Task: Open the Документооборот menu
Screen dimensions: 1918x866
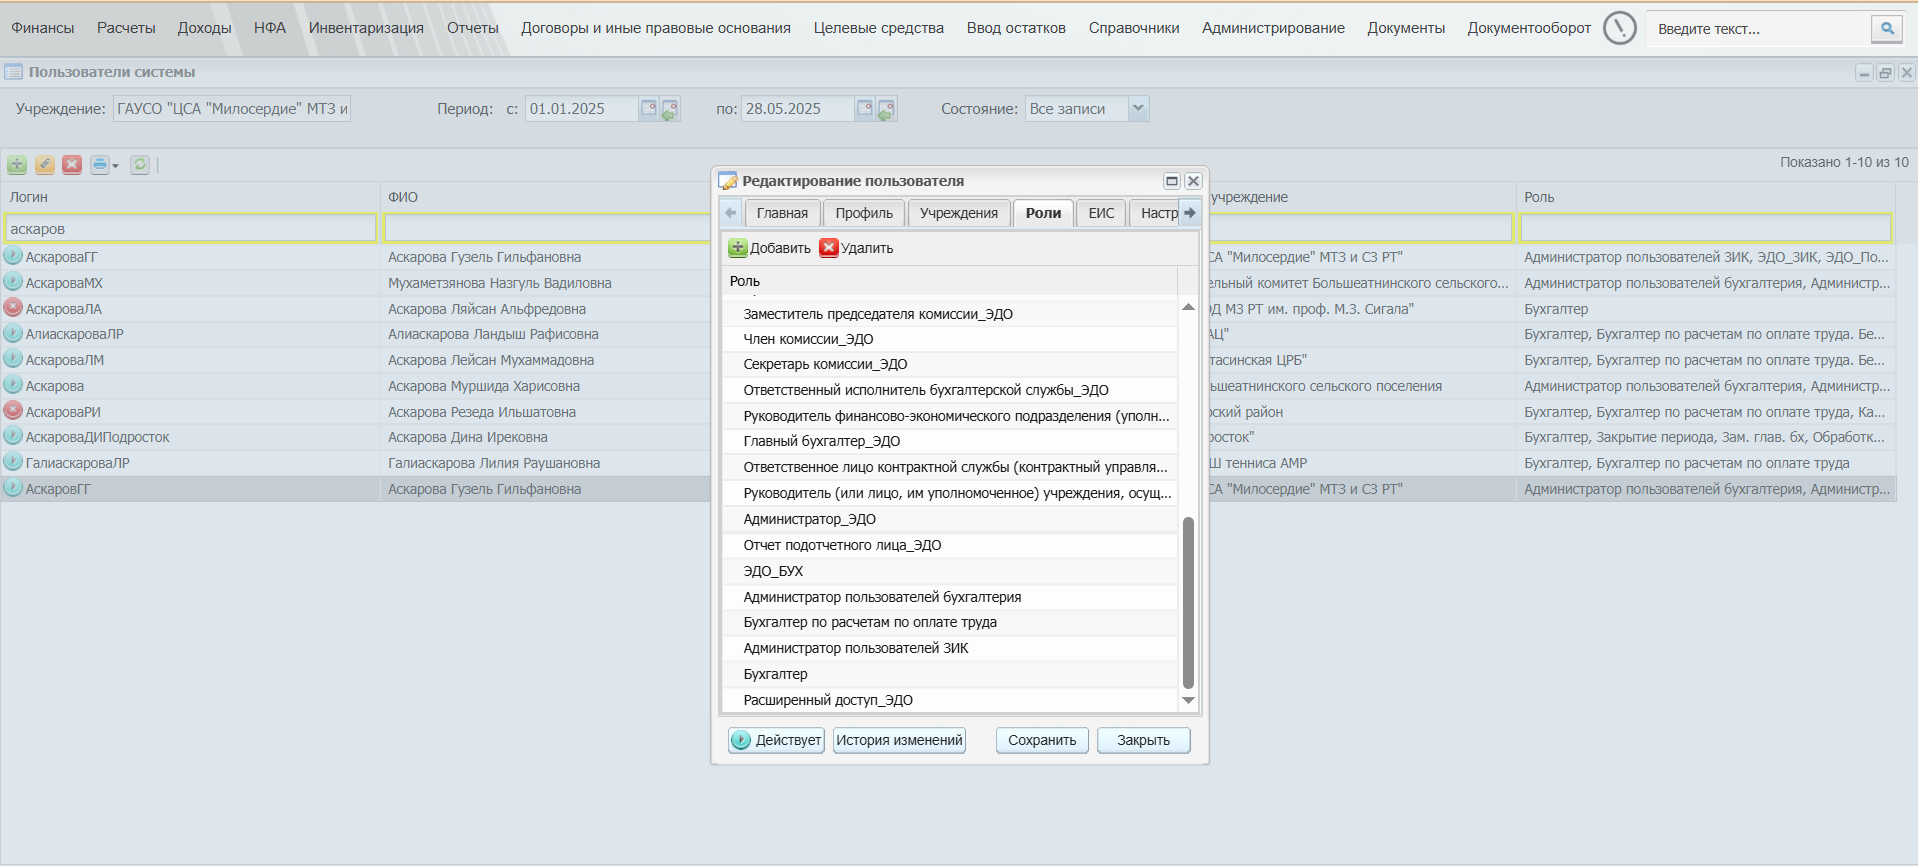Action: click(x=1529, y=28)
